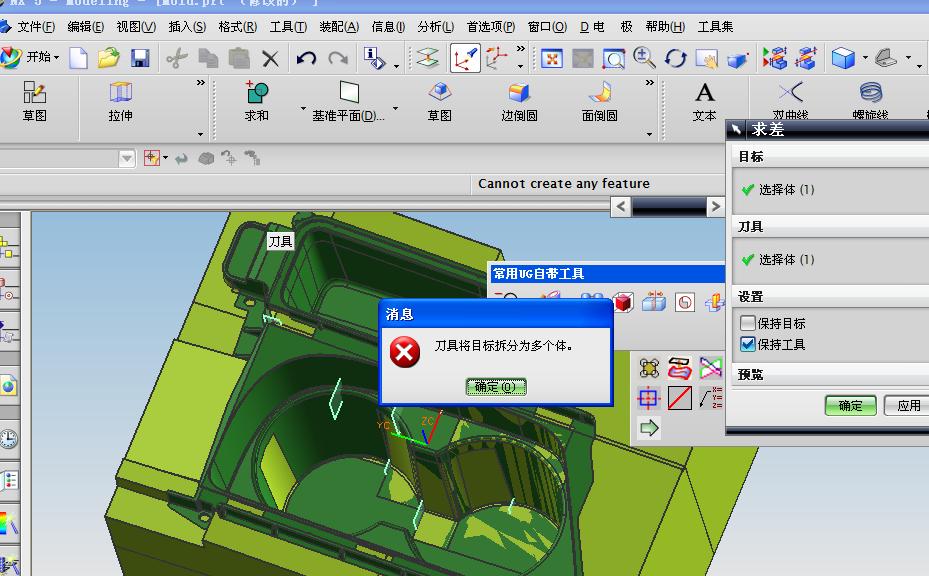Open the 视图(V) menu
This screenshot has height=576, width=929.
[136, 27]
